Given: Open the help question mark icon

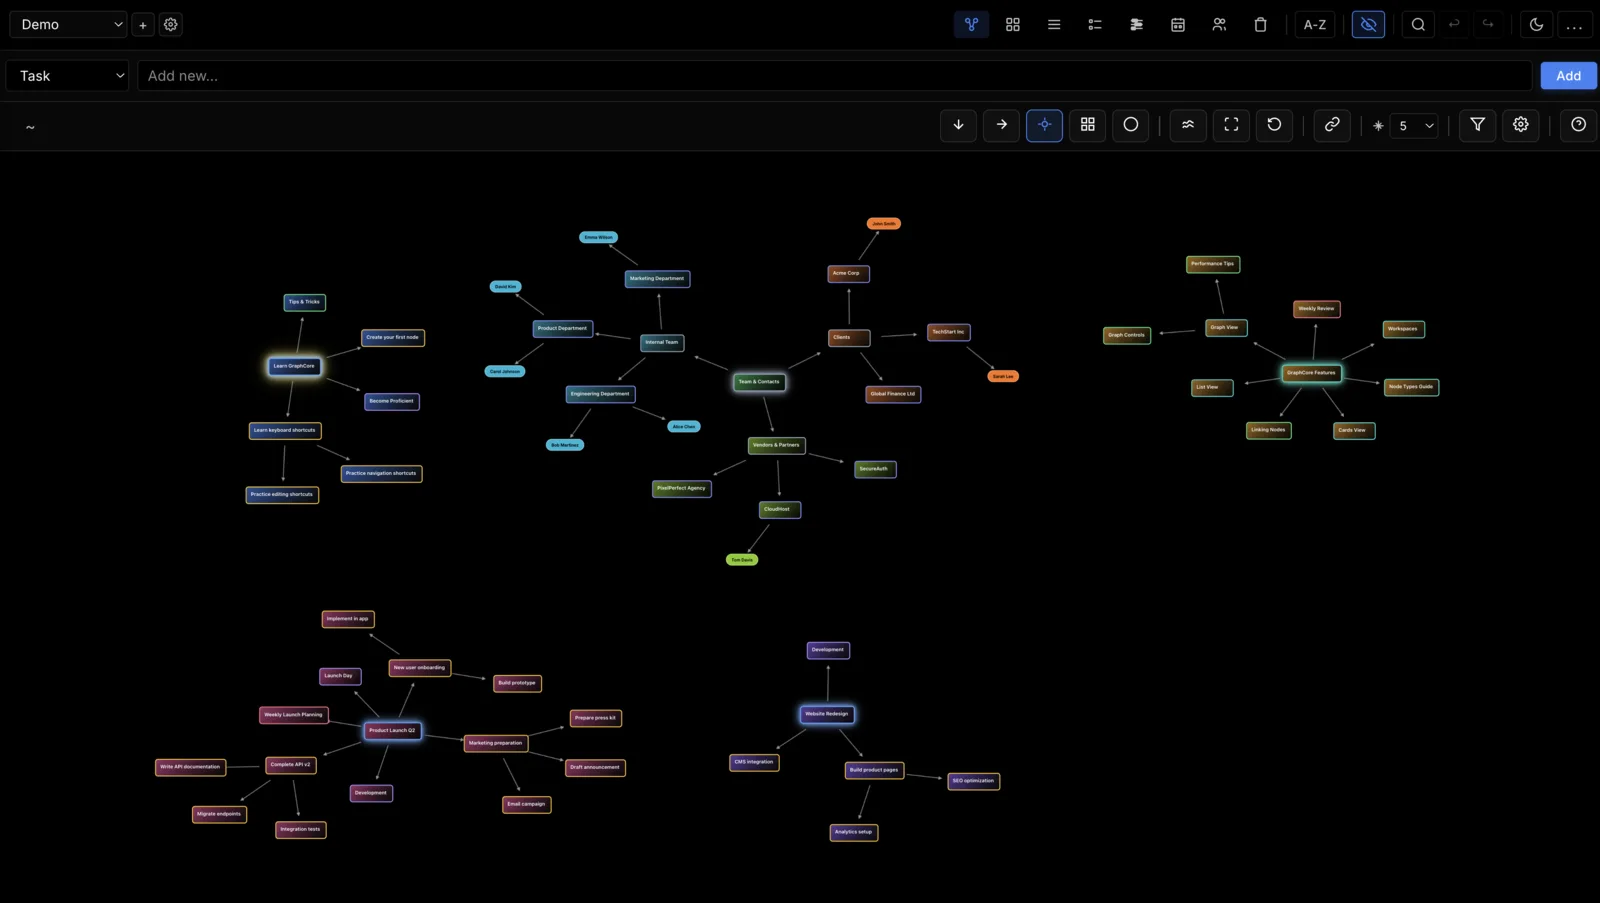Looking at the screenshot, I should coord(1579,125).
